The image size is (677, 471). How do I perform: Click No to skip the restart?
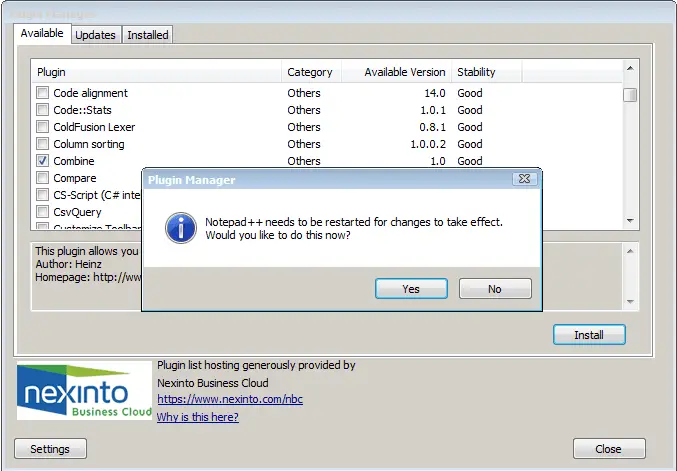point(495,288)
